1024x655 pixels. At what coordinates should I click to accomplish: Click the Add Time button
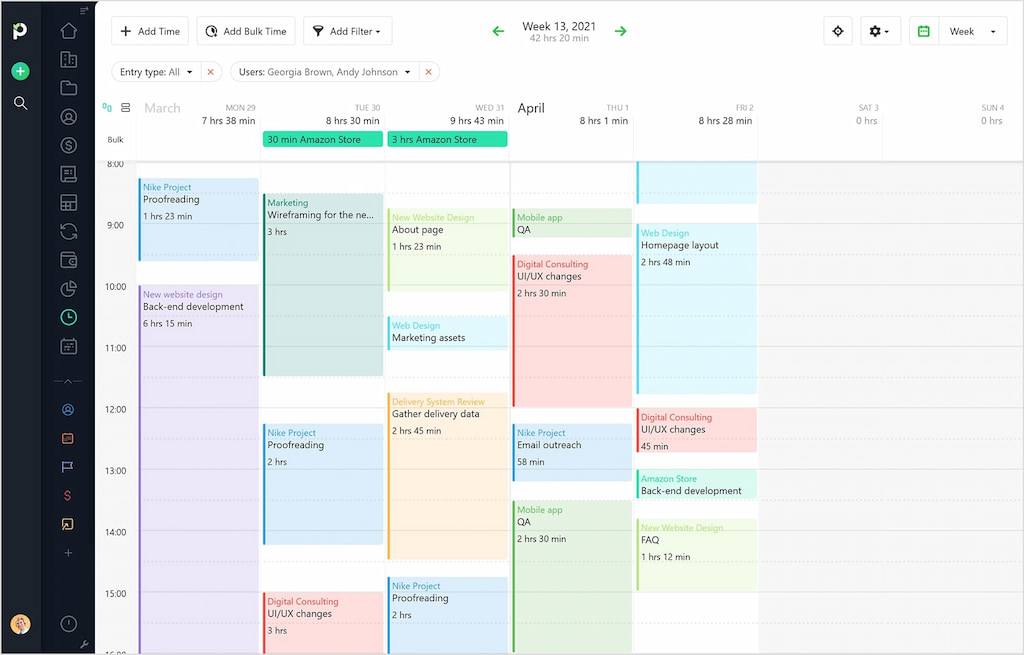(150, 31)
